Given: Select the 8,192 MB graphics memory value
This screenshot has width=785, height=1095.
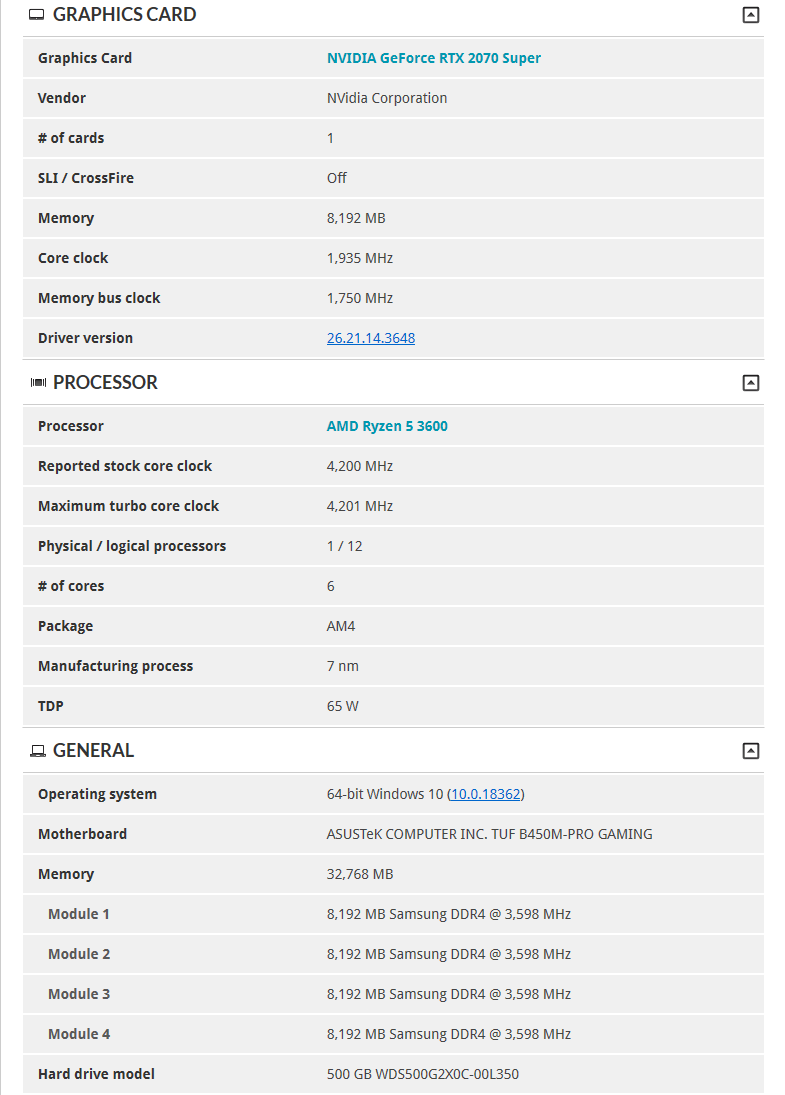Looking at the screenshot, I should click(356, 218).
